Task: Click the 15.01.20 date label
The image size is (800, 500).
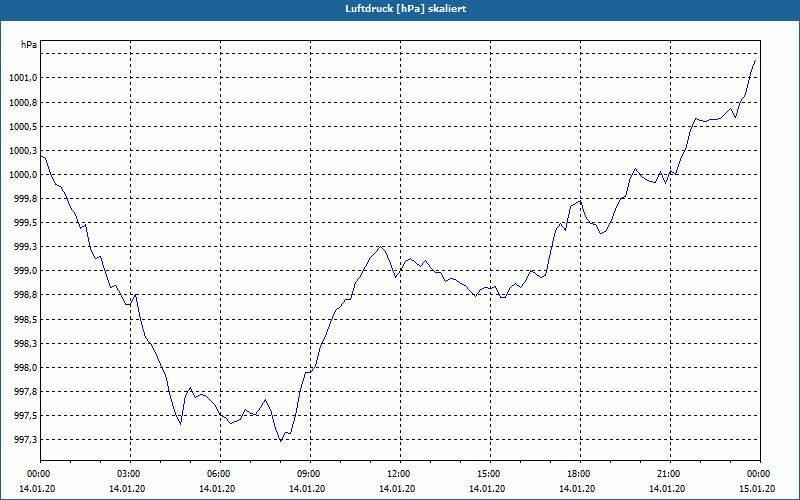Action: (757, 489)
